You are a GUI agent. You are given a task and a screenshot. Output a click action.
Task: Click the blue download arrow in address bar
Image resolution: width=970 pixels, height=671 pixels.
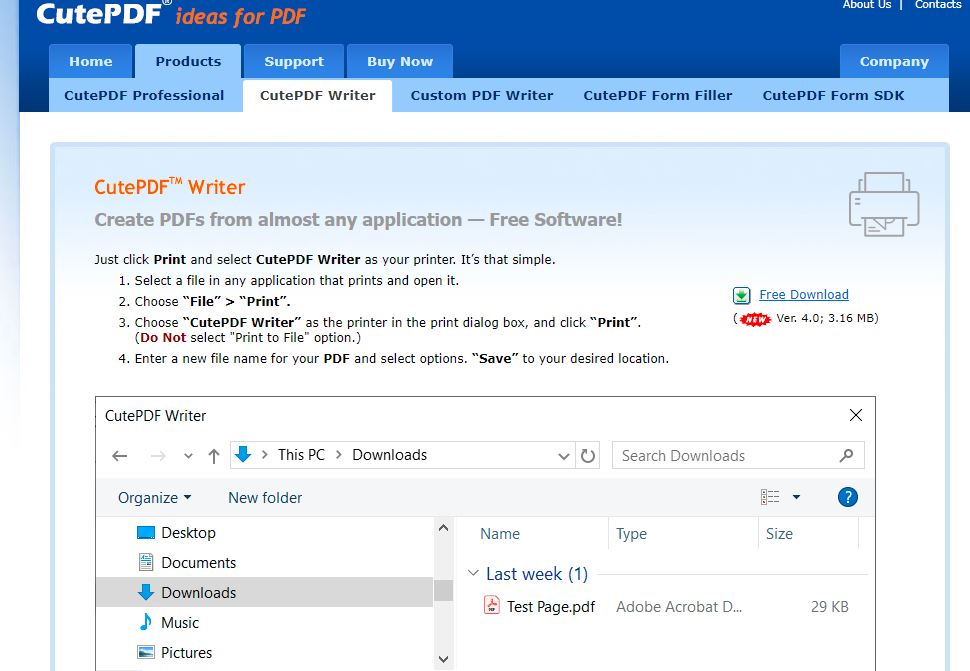tap(243, 455)
